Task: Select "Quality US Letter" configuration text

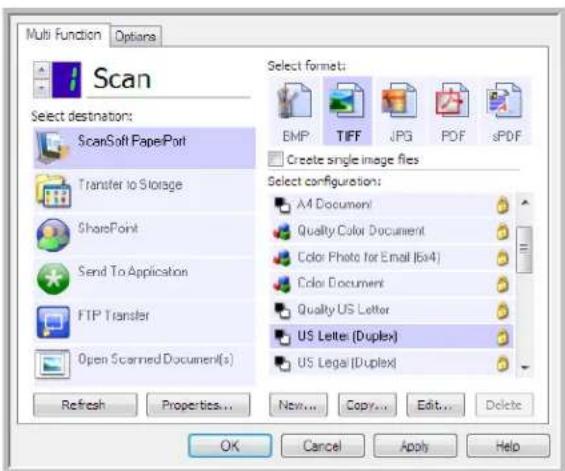Action: point(343,310)
